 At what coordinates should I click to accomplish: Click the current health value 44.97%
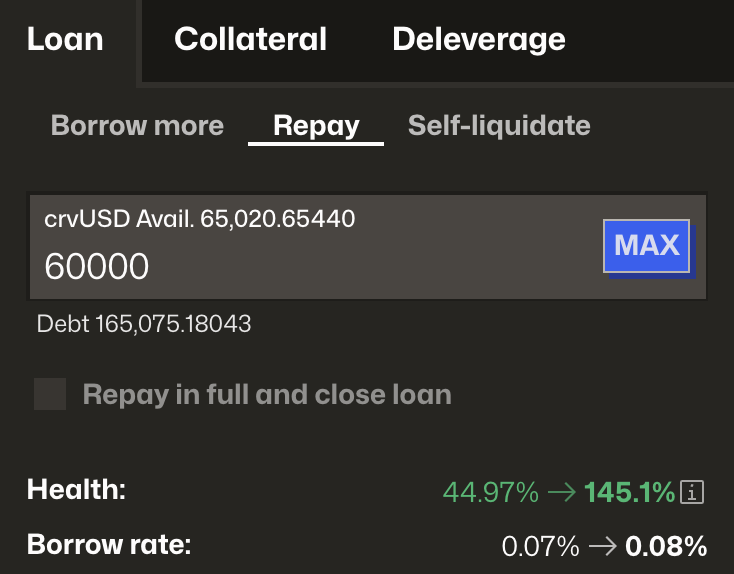pyautogui.click(x=490, y=492)
